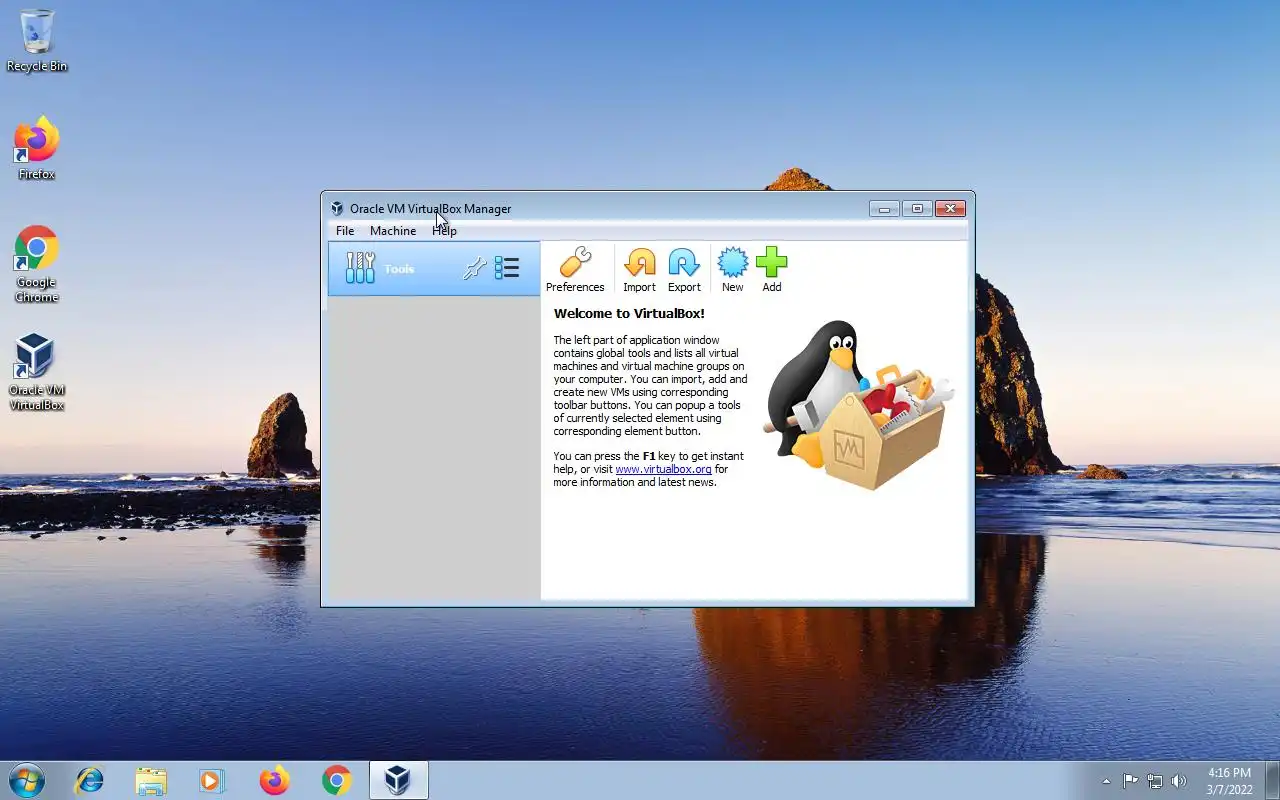This screenshot has width=1280, height=800.
Task: Minimize the VirtualBox Manager window
Action: [884, 208]
